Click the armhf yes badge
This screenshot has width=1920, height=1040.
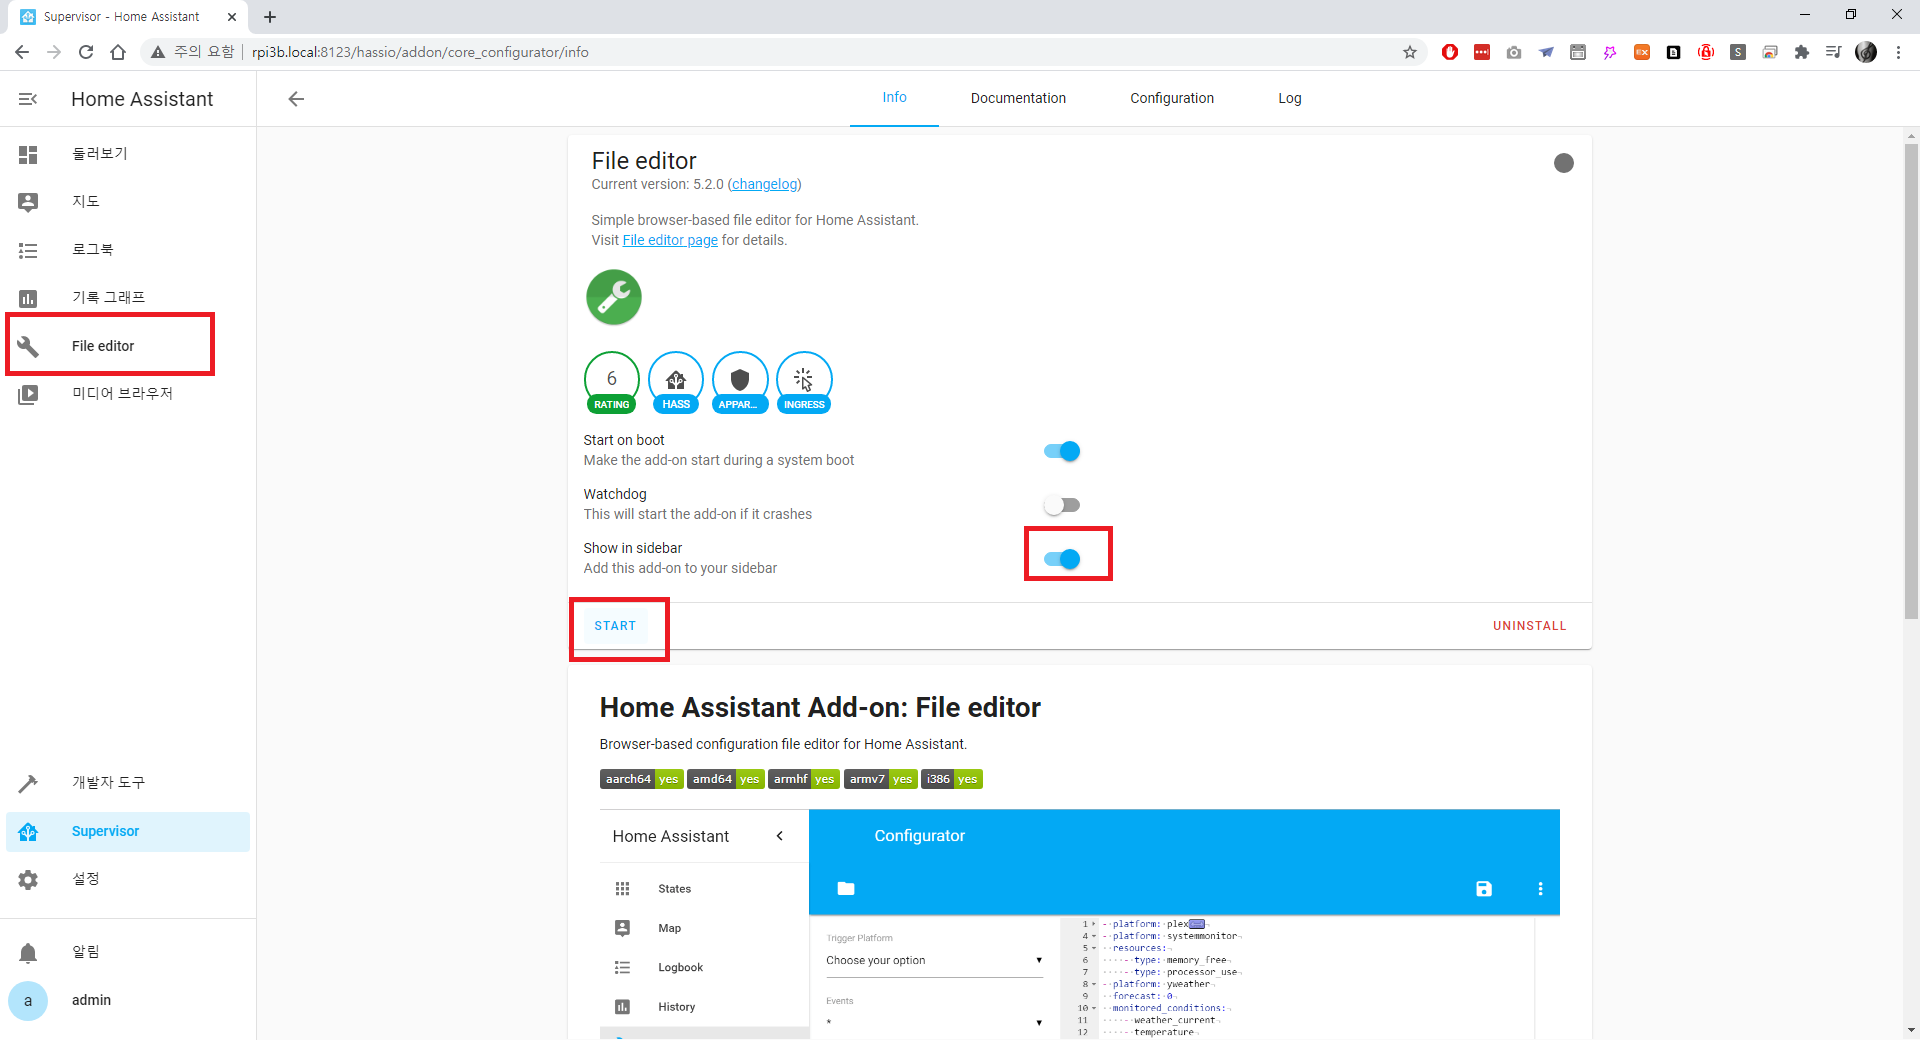(x=803, y=779)
